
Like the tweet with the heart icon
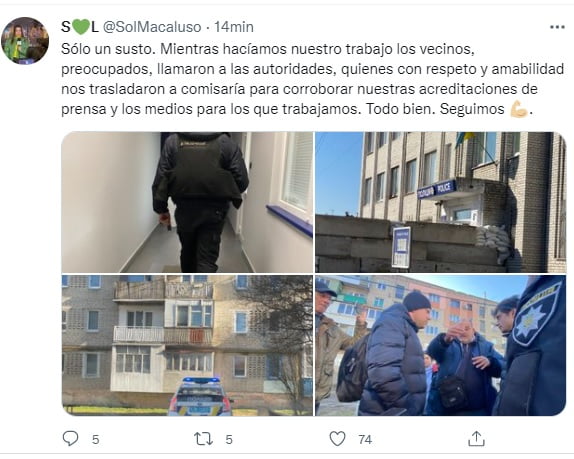337,439
